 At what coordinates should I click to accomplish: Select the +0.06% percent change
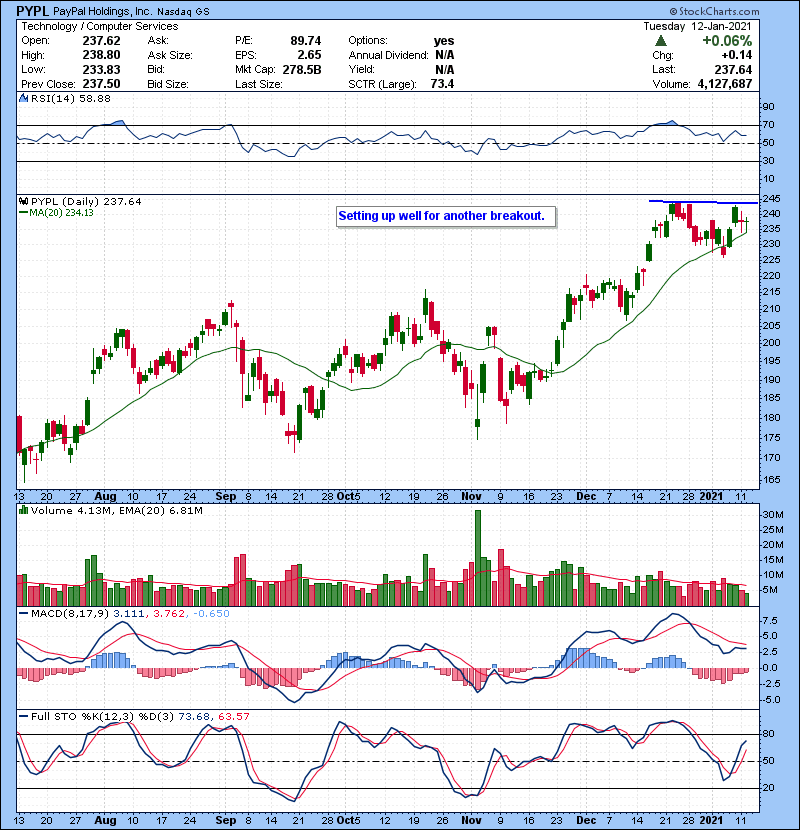point(727,41)
